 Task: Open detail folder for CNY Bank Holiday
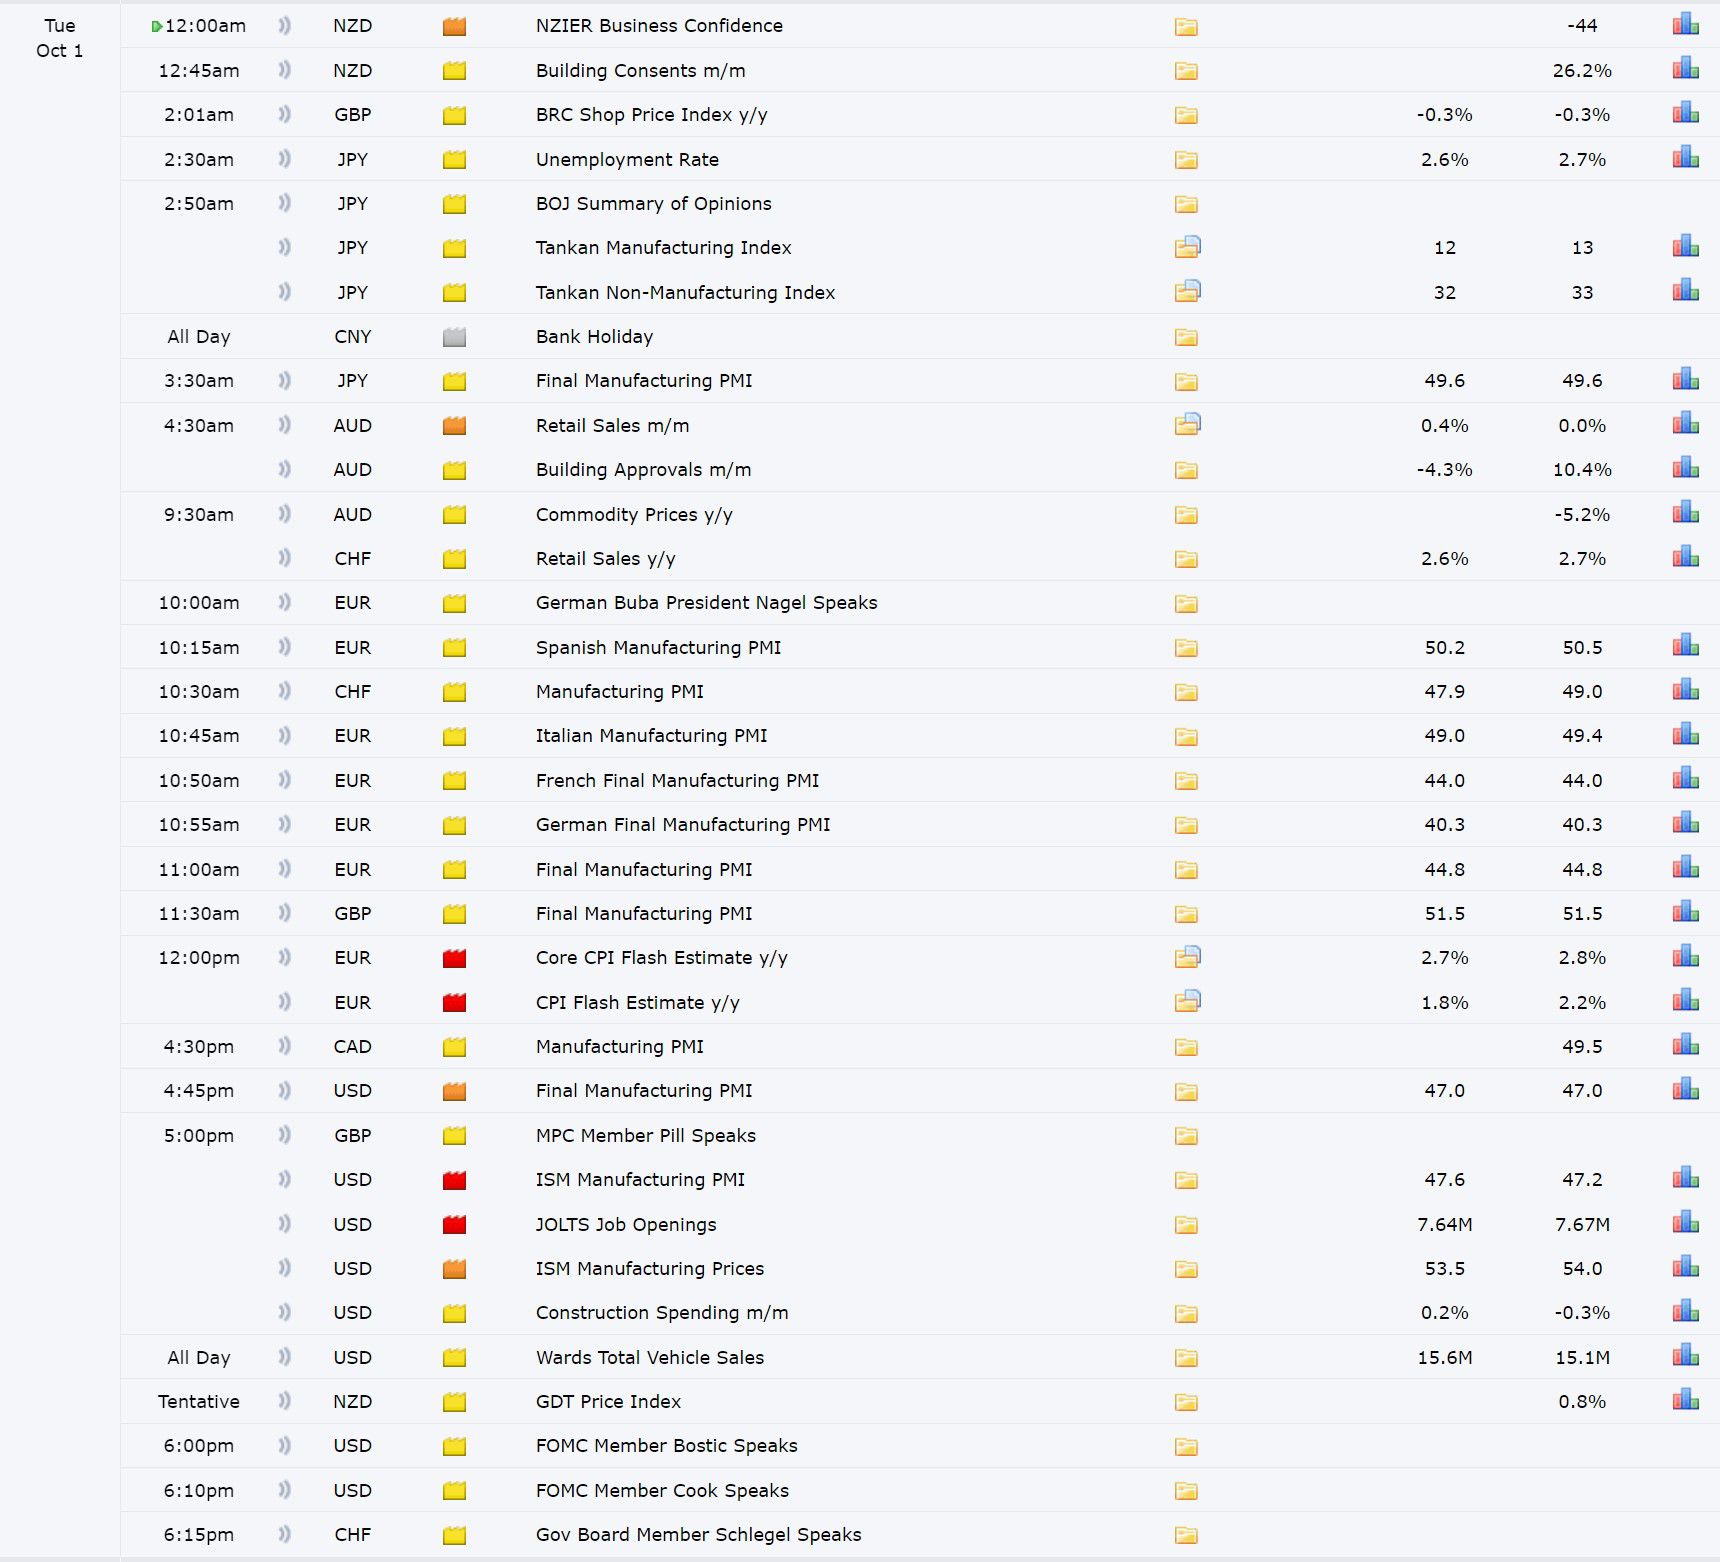click(x=1186, y=337)
